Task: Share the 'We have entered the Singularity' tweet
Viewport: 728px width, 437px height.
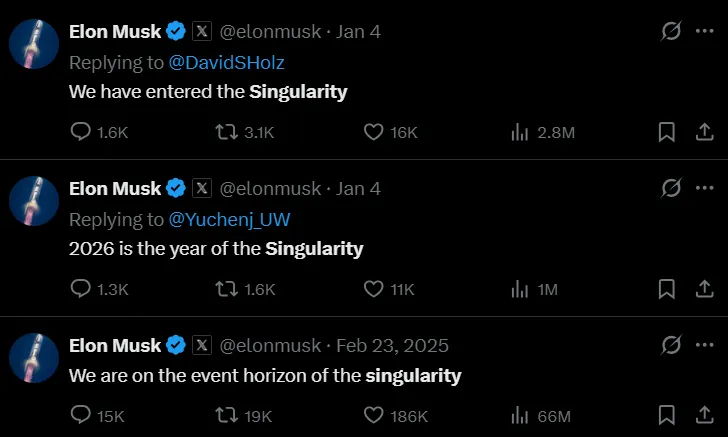Action: 703,132
